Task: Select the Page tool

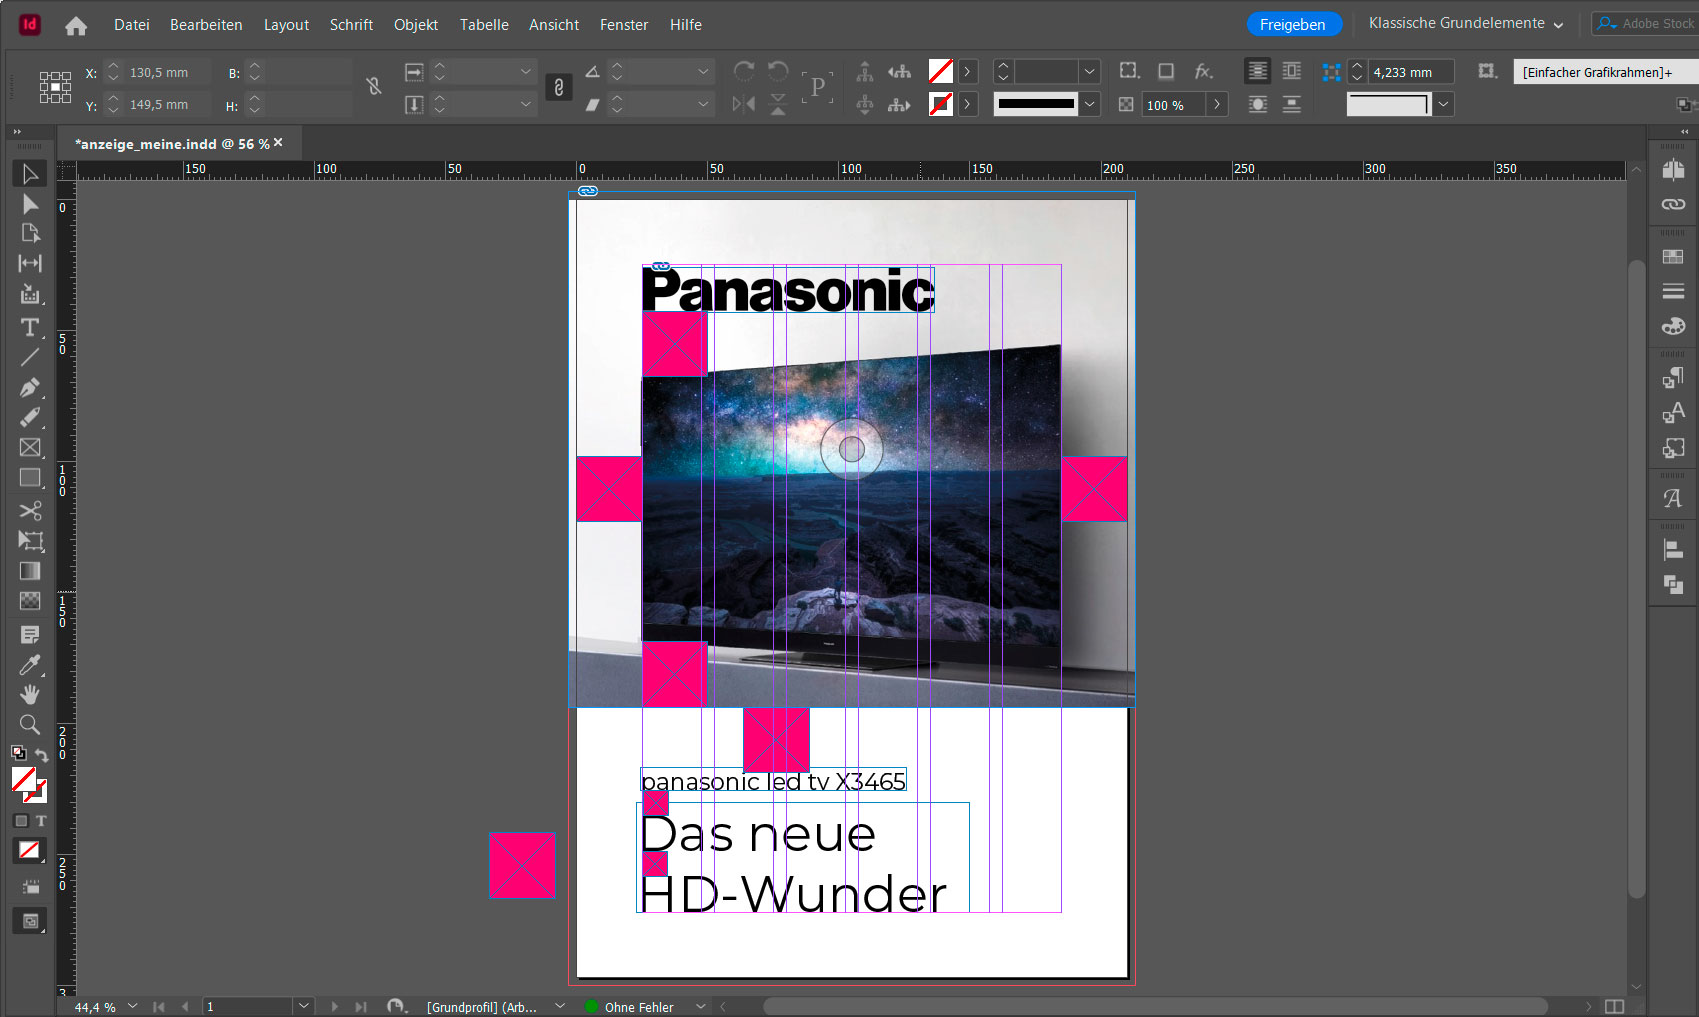Action: coord(30,233)
